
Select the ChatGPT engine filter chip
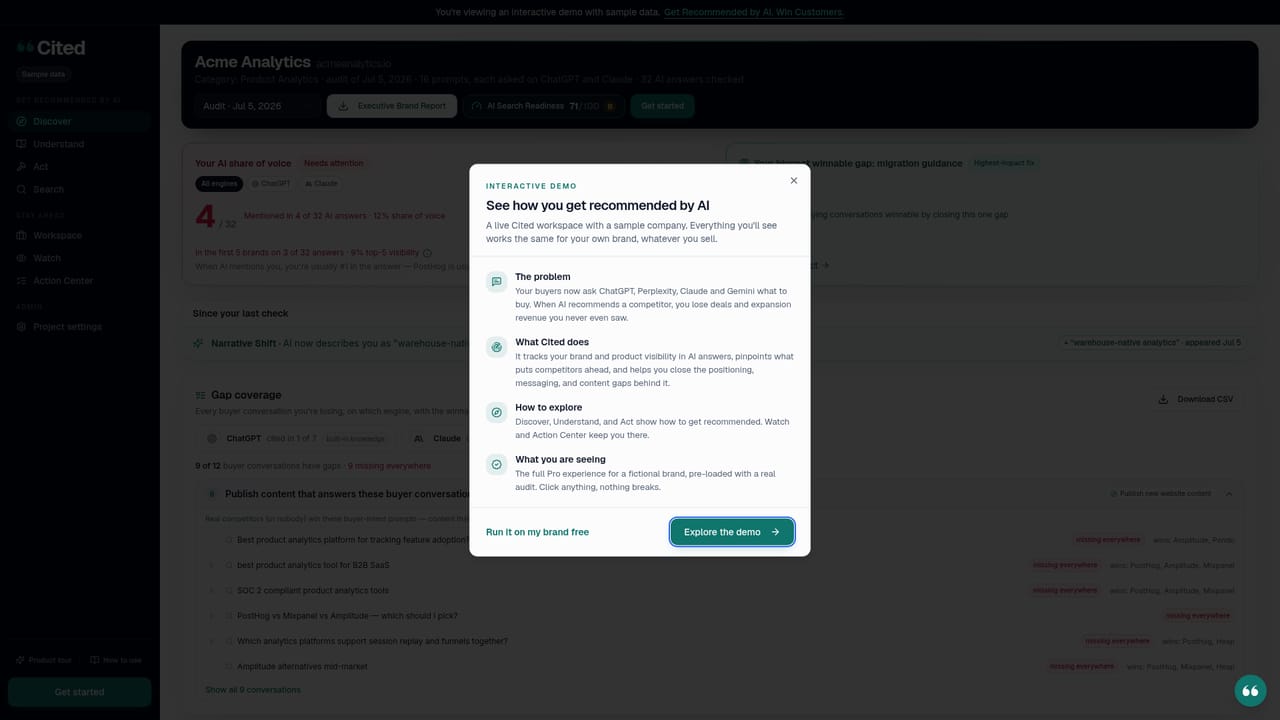(270, 184)
